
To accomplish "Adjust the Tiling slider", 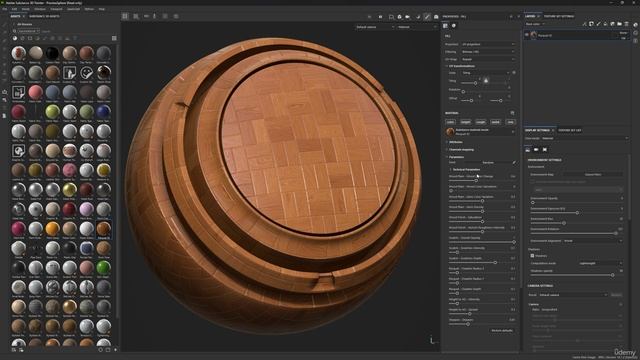I will [x=475, y=83].
